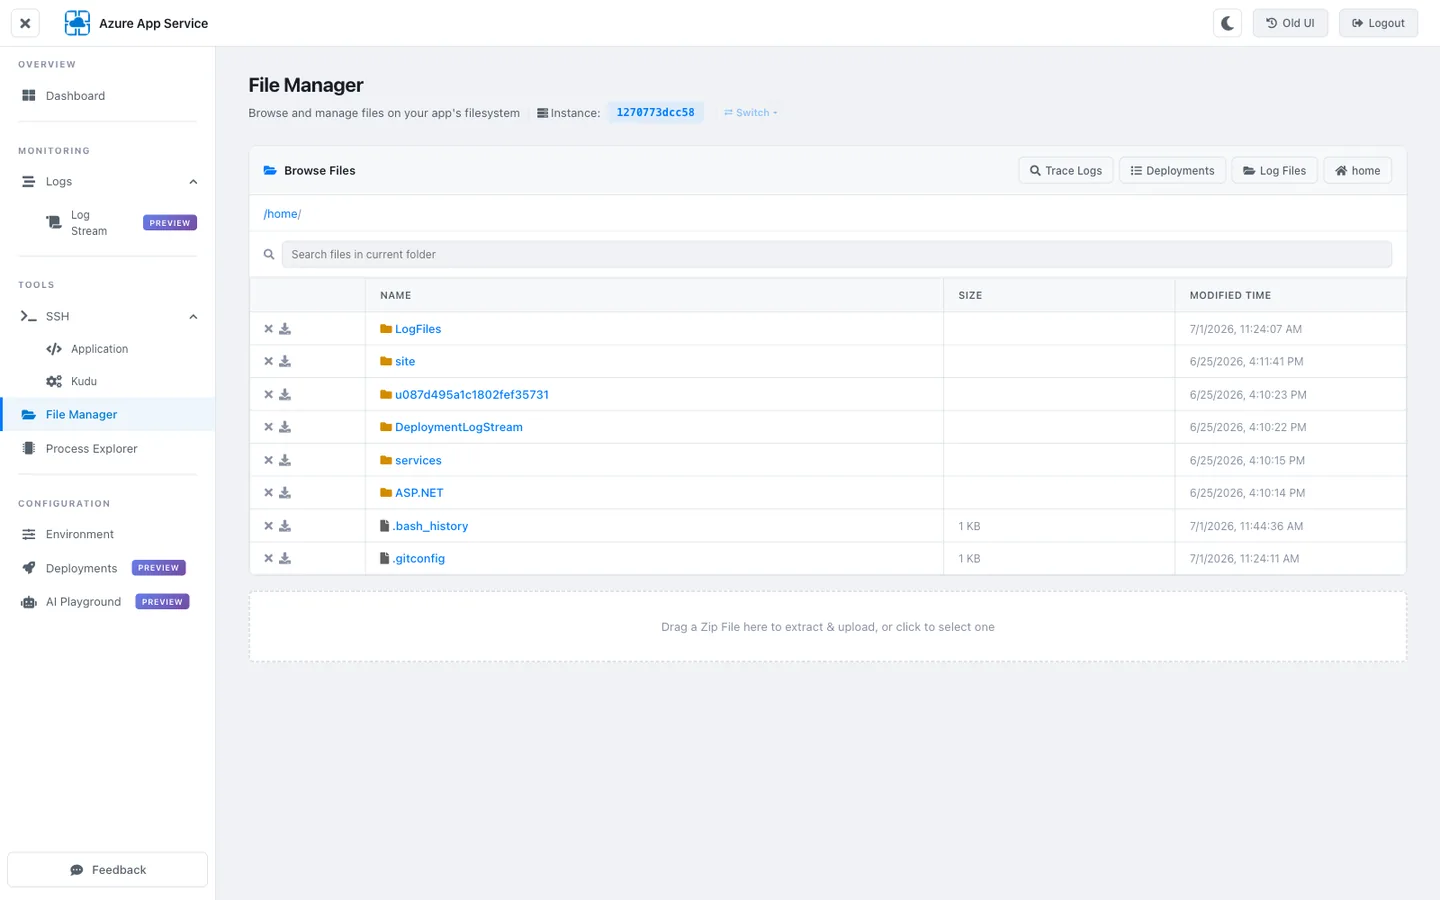Delete the ASP.NET folder
This screenshot has height=900, width=1440.
268,493
